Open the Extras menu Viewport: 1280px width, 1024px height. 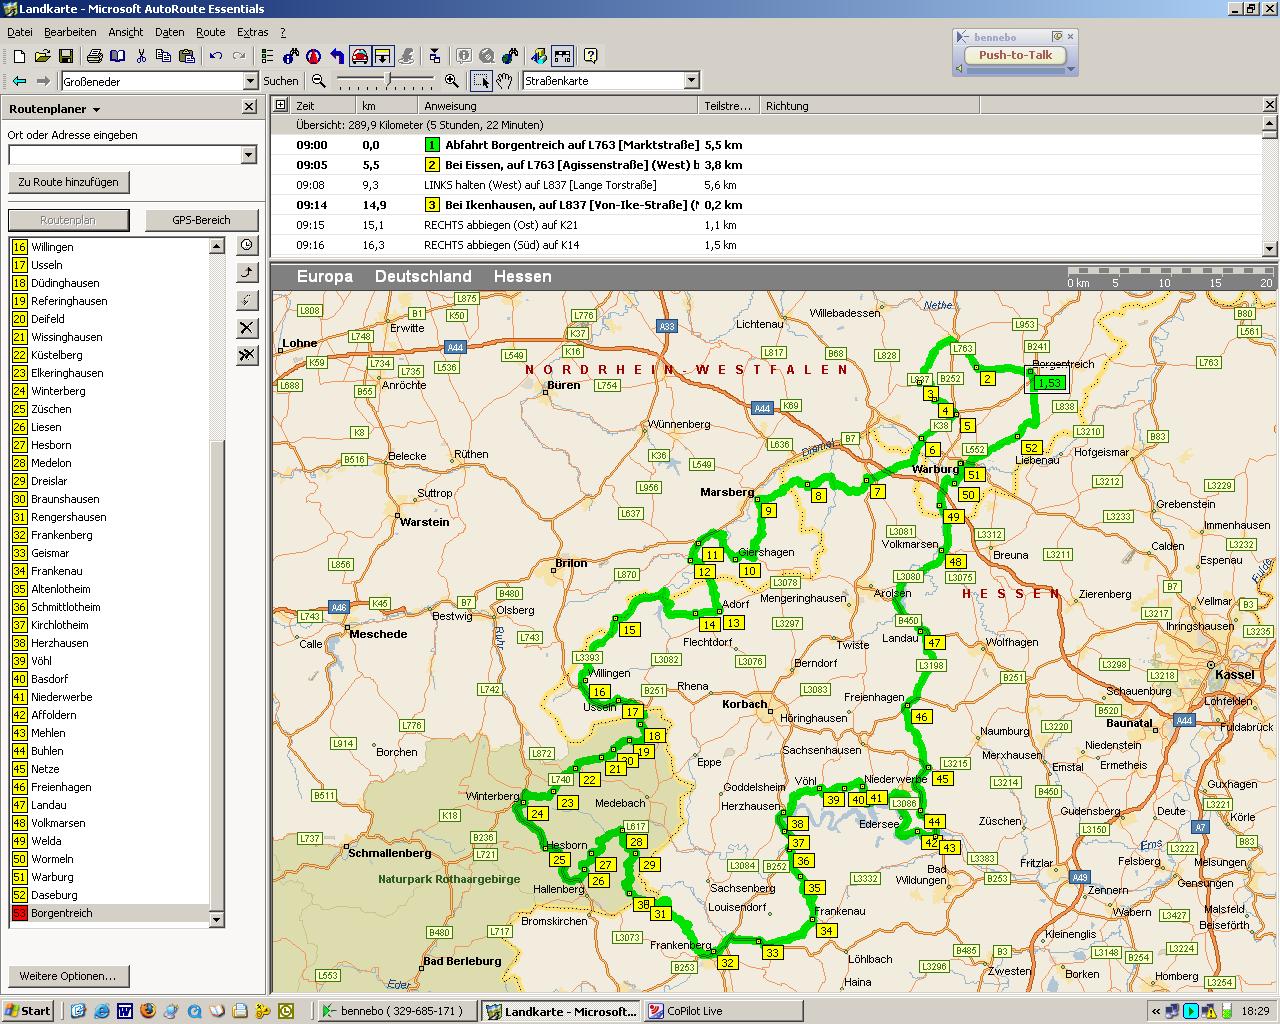[252, 32]
